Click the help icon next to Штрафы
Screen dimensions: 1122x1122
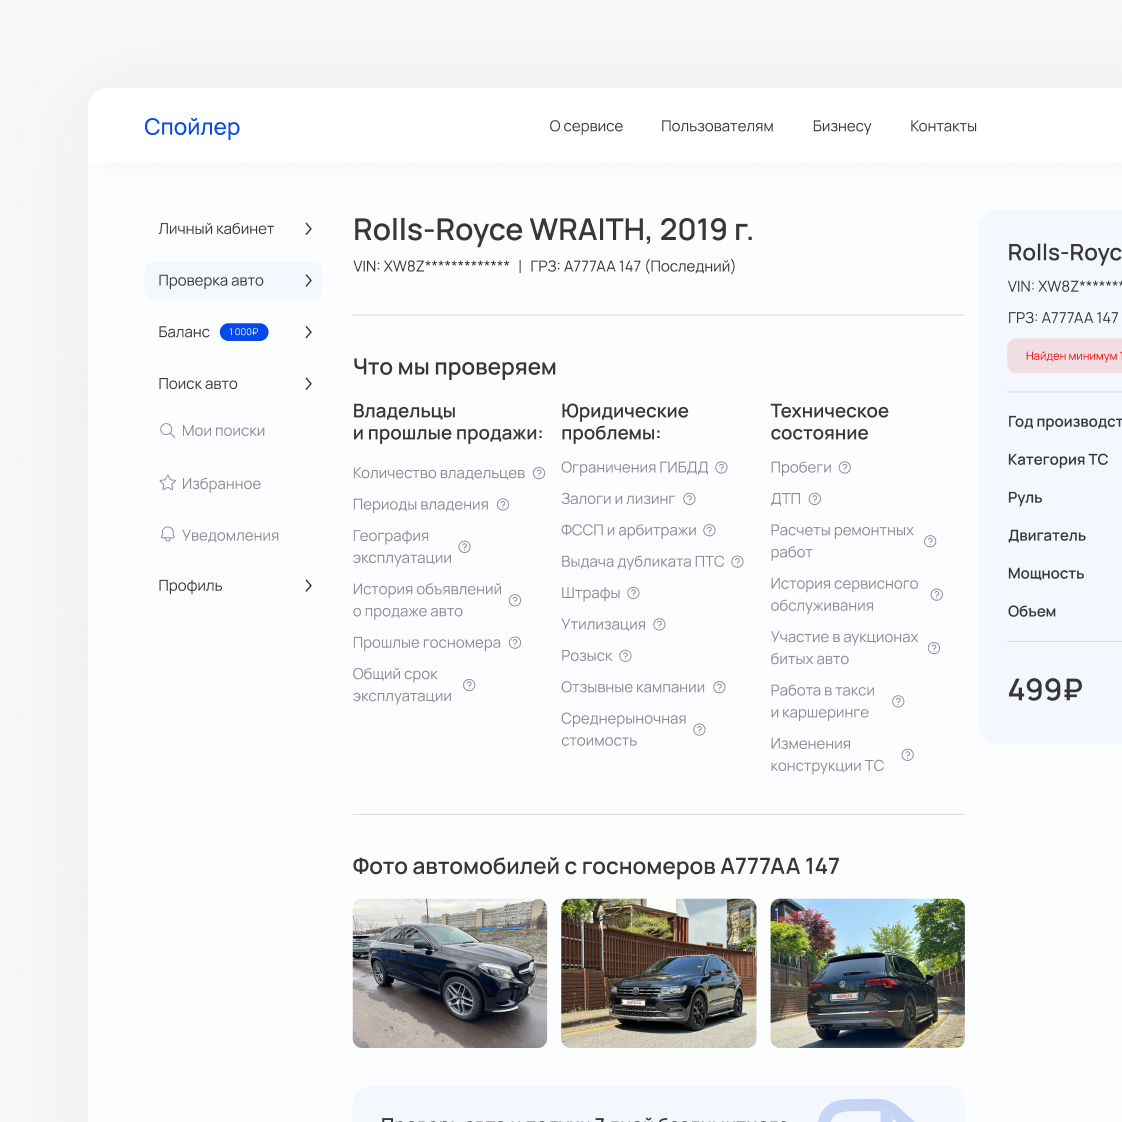point(633,593)
